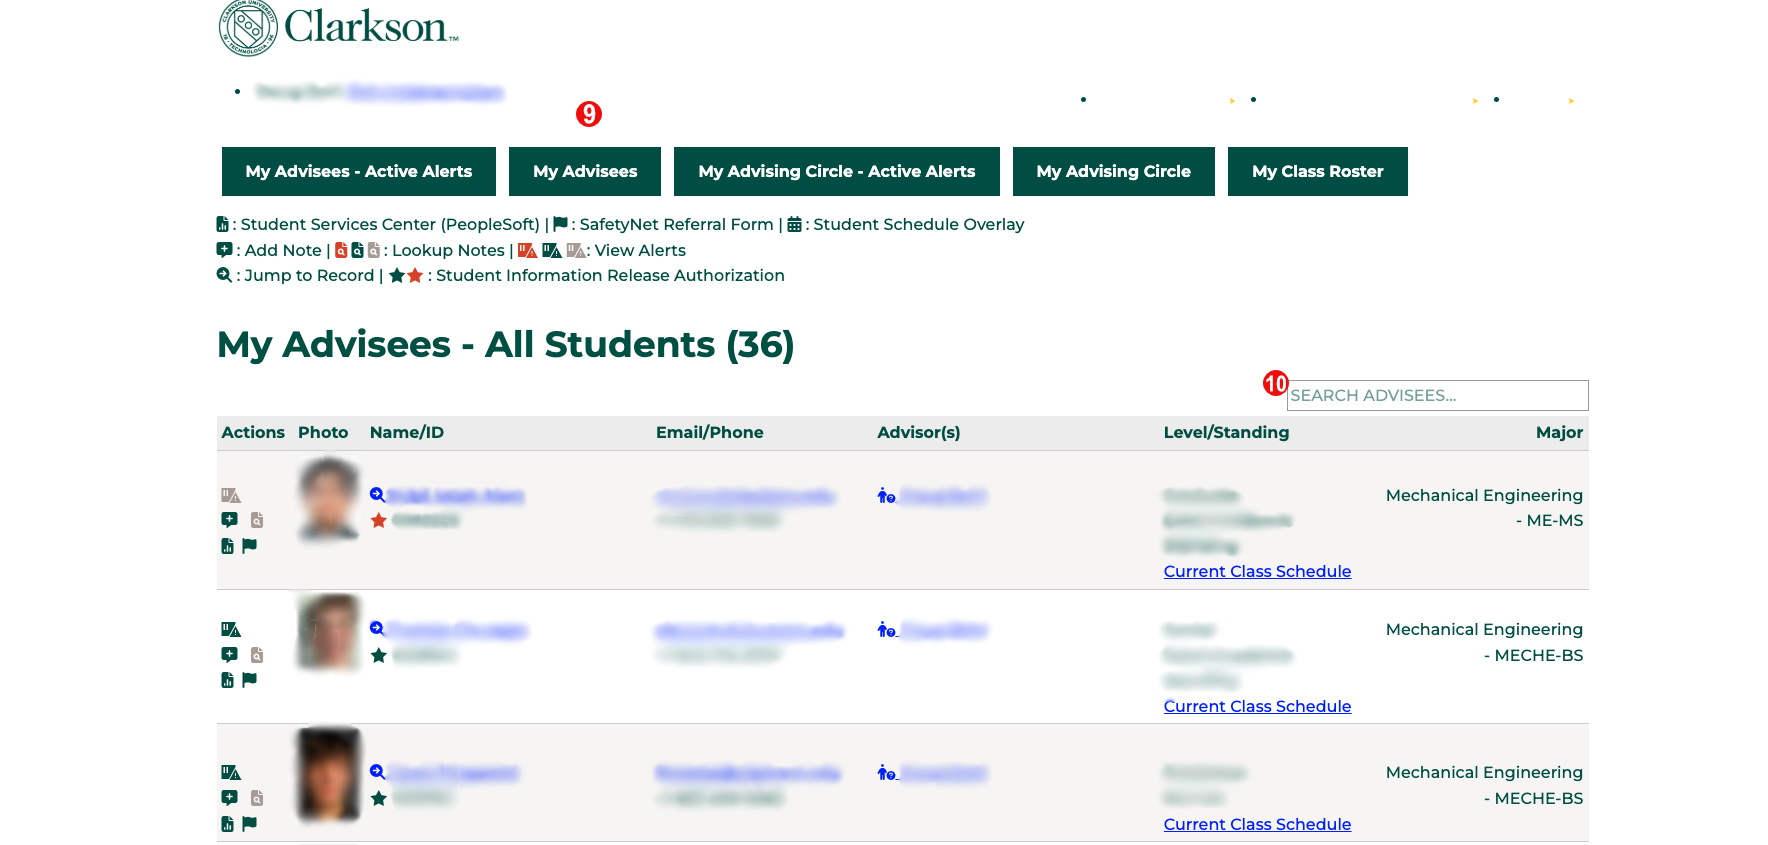The width and height of the screenshot is (1768, 845).
Task: Click the first student's photo thumbnail
Action: point(329,499)
